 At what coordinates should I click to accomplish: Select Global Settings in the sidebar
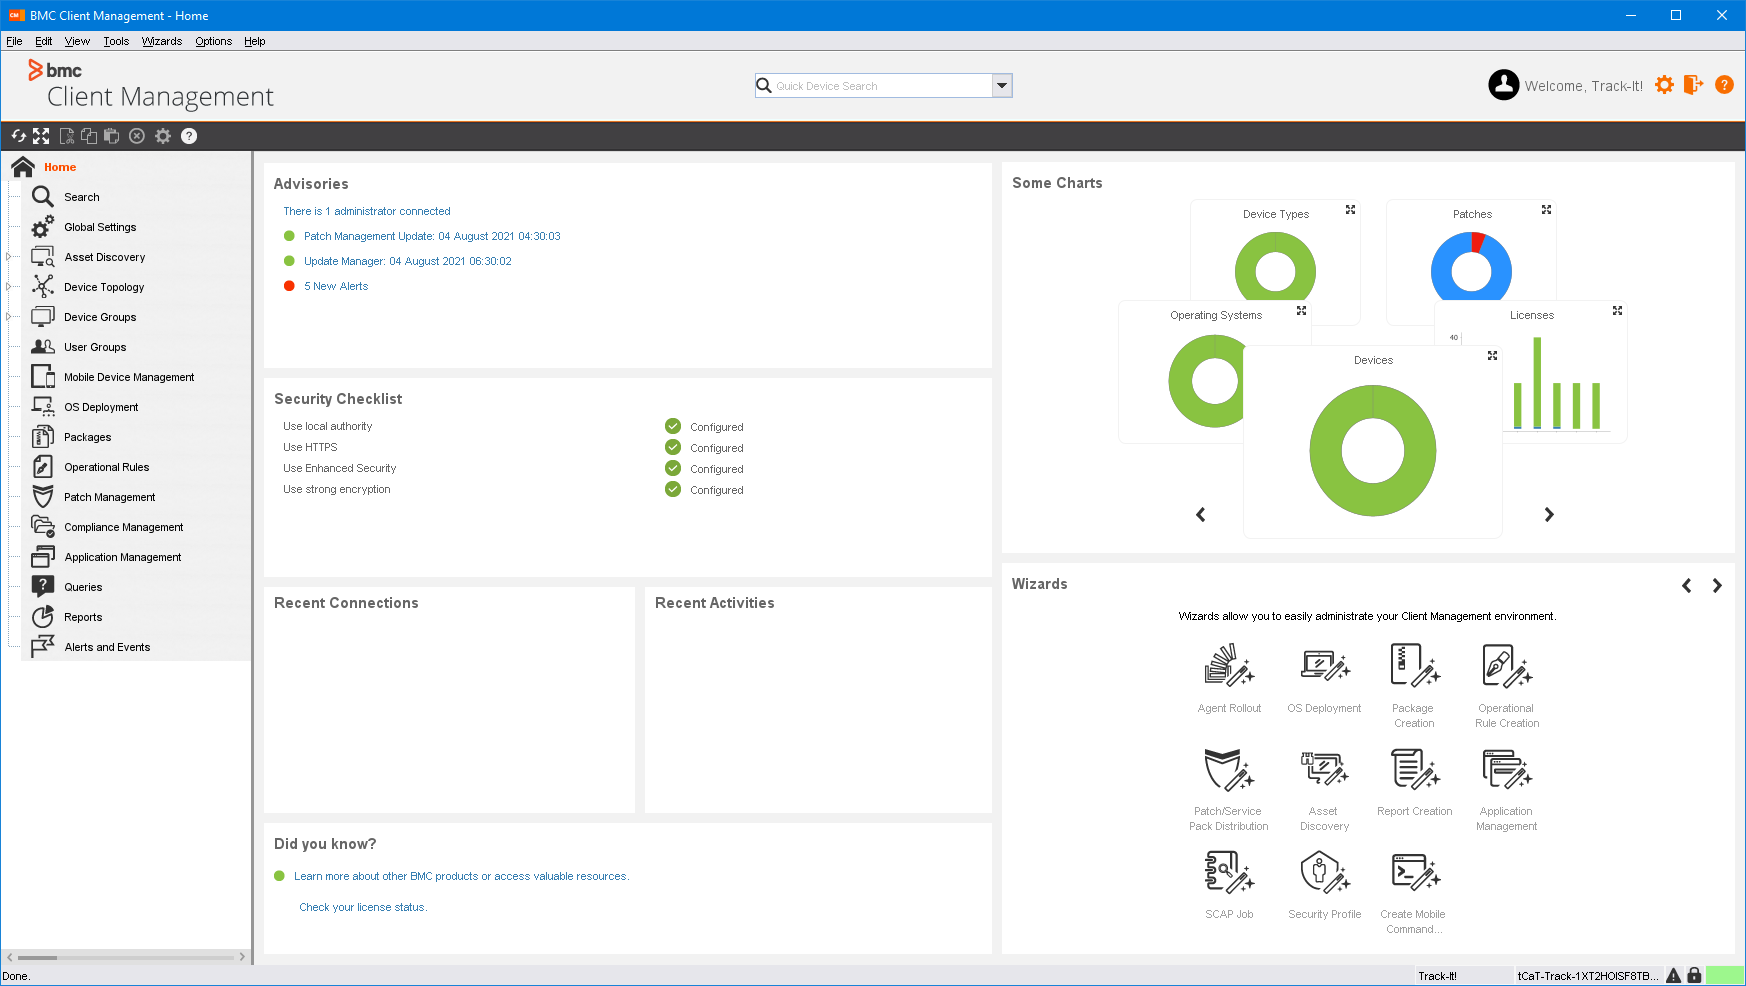coord(100,227)
